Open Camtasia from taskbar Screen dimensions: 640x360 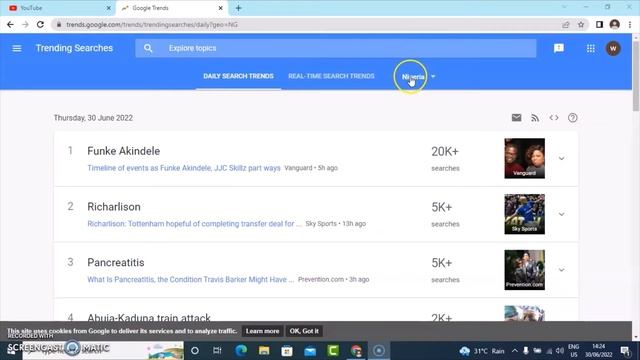coord(333,351)
